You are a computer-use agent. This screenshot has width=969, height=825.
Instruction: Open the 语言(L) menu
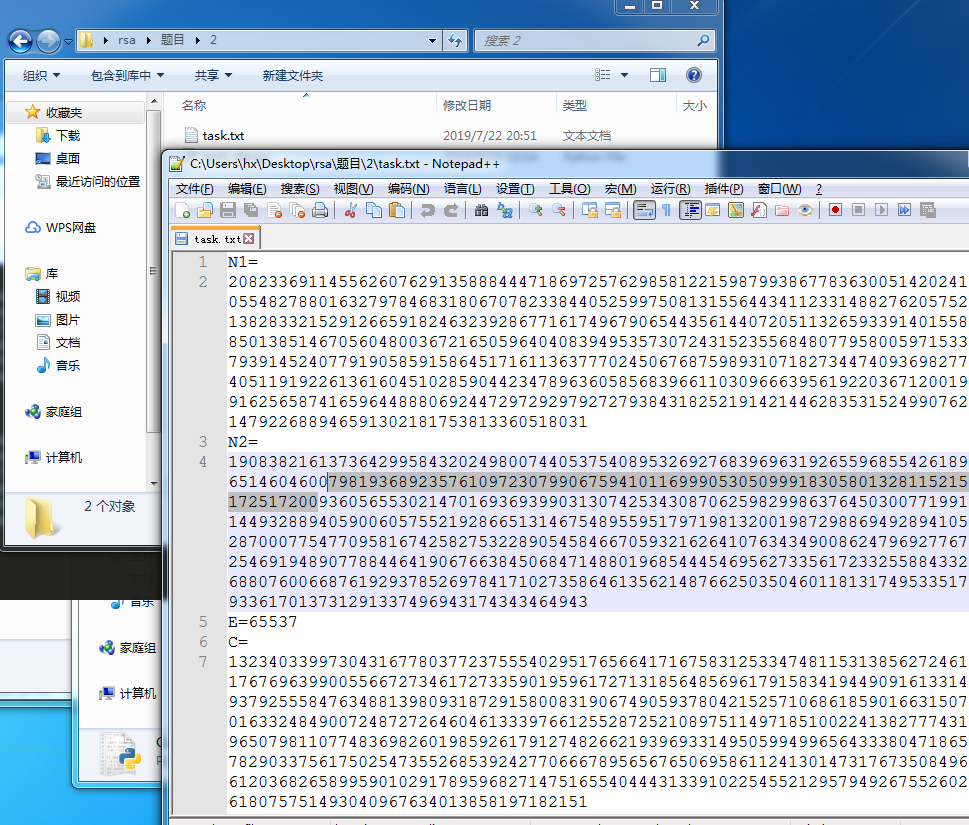point(462,189)
